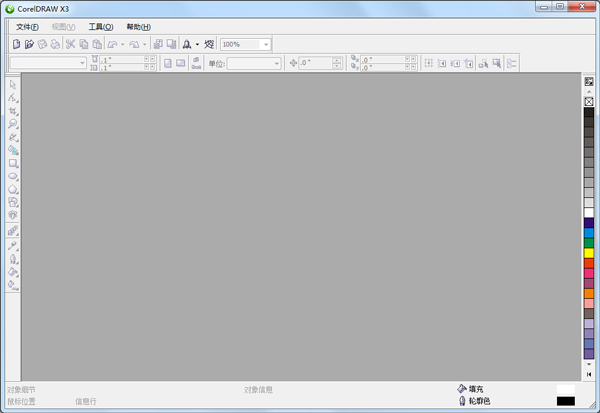Screen dimensions: 600x413
Task: Click the Corel online icon beside launcher
Action: pyautogui.click(x=209, y=44)
